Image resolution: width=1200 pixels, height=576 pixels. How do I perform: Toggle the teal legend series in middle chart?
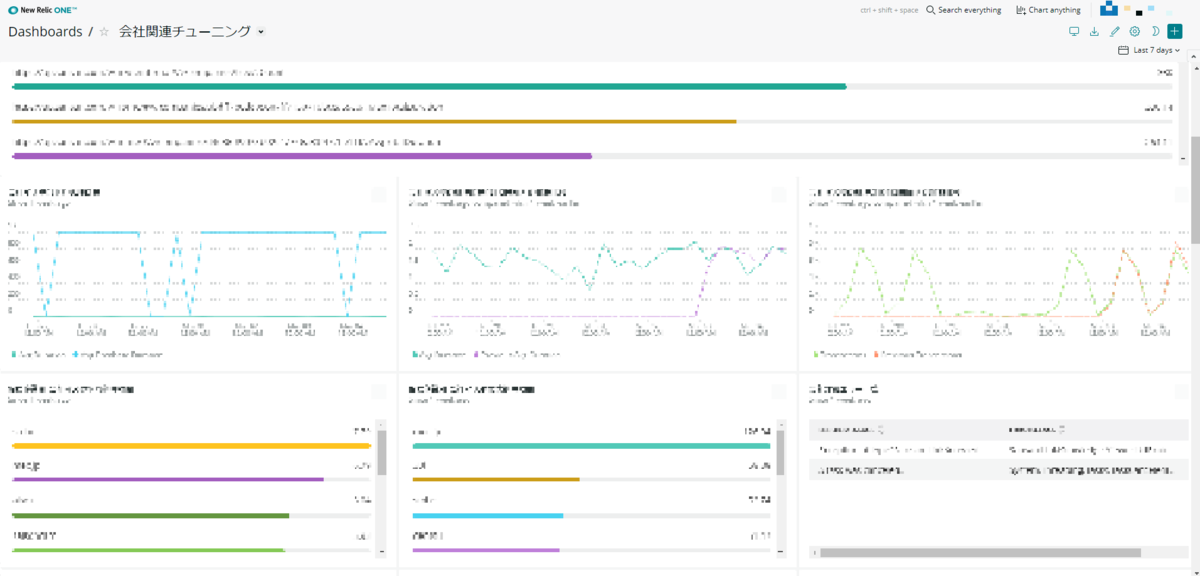[439, 354]
